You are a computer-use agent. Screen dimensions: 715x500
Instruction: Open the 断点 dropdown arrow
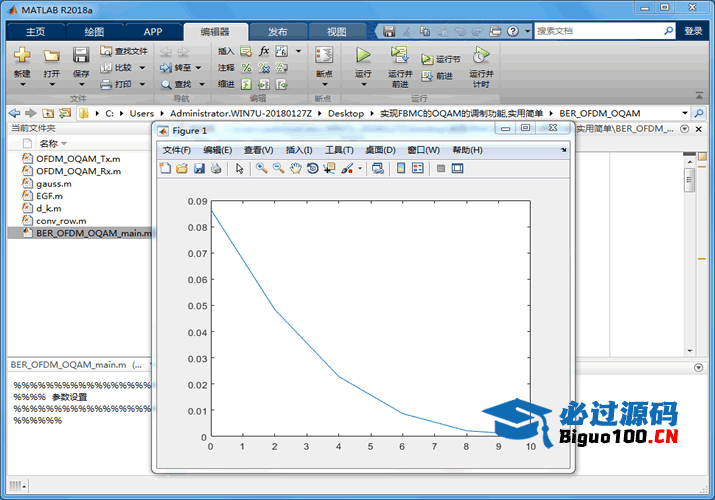point(325,84)
